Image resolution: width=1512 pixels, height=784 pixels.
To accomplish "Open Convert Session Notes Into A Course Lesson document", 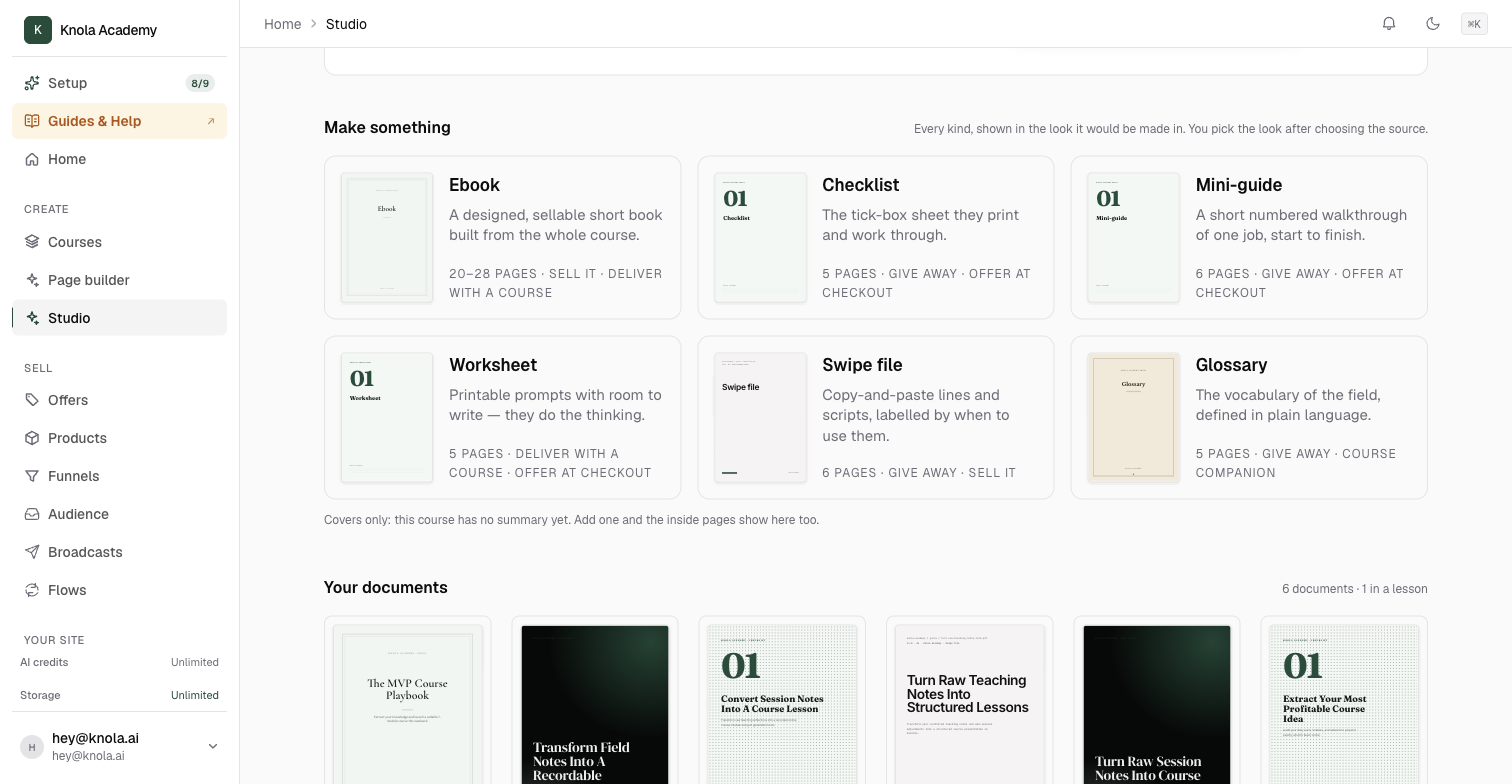I will click(781, 701).
